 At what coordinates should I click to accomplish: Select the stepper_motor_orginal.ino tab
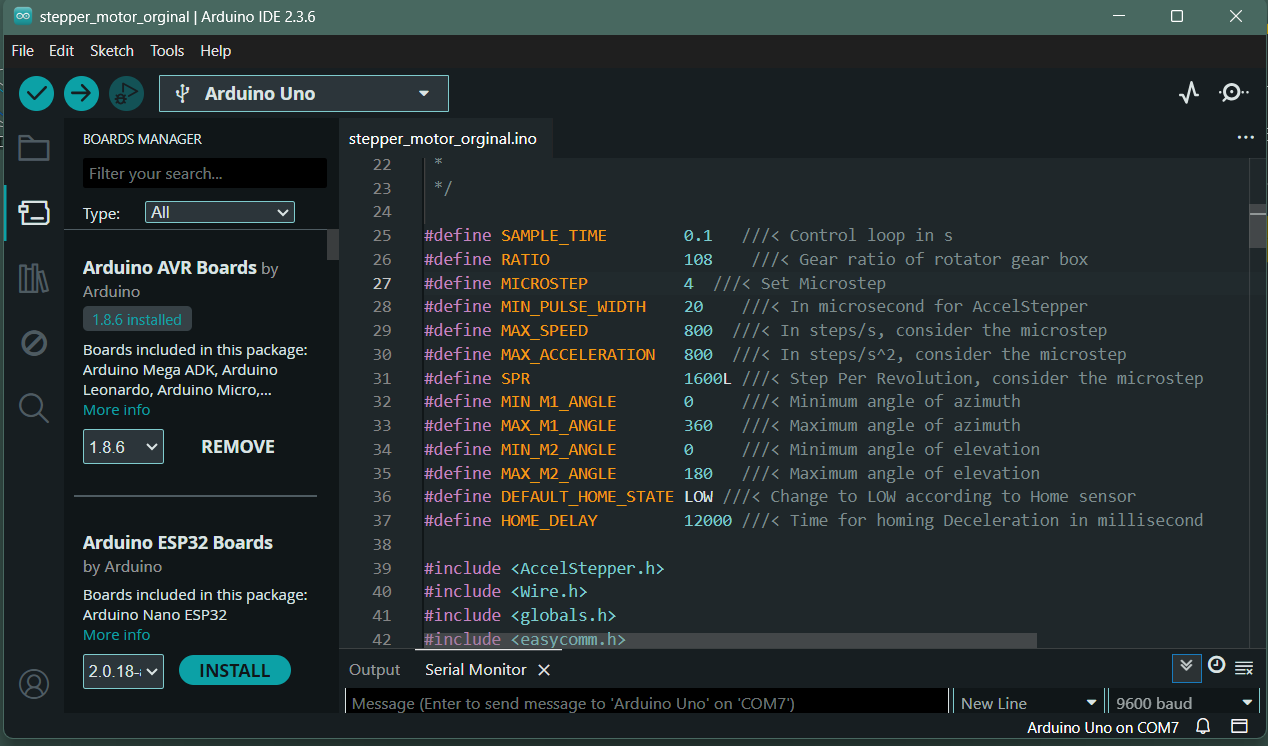pyautogui.click(x=443, y=139)
